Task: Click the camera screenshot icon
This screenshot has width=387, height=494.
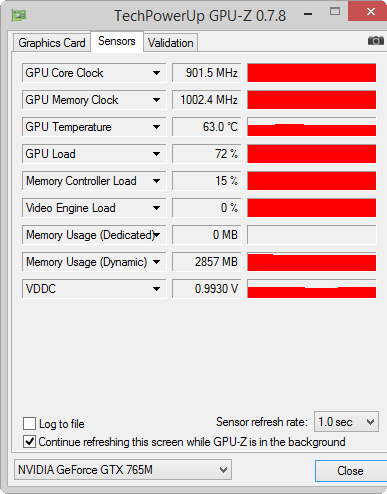Action: 375,41
